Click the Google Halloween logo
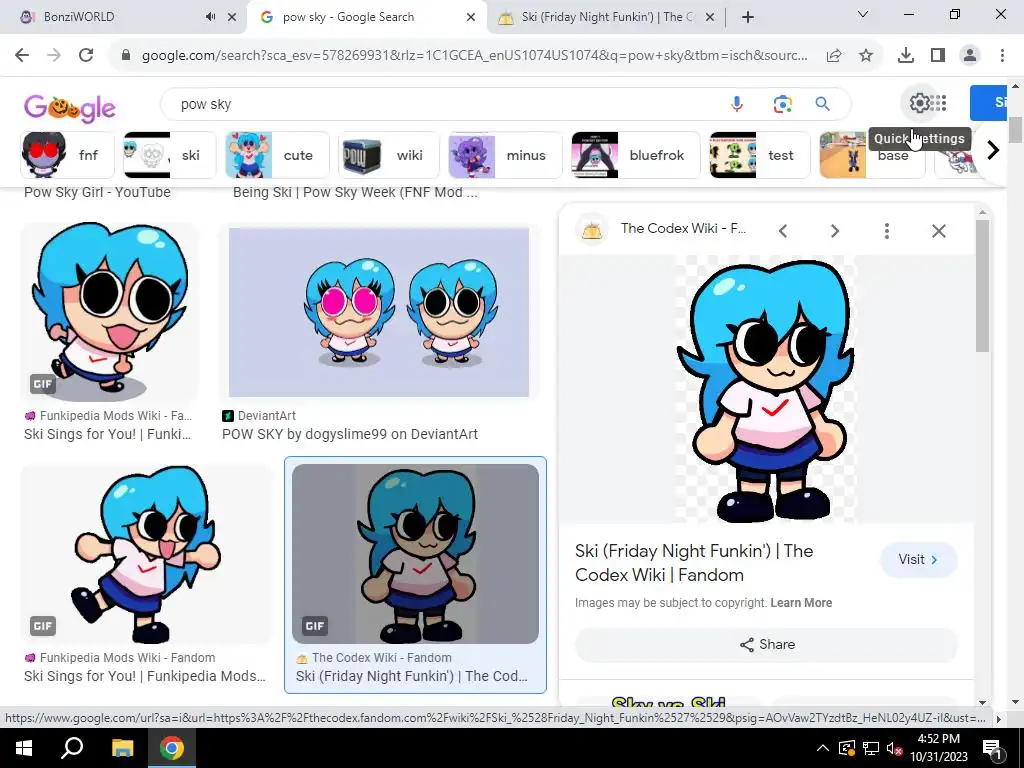The height and width of the screenshot is (768, 1024). [x=70, y=108]
